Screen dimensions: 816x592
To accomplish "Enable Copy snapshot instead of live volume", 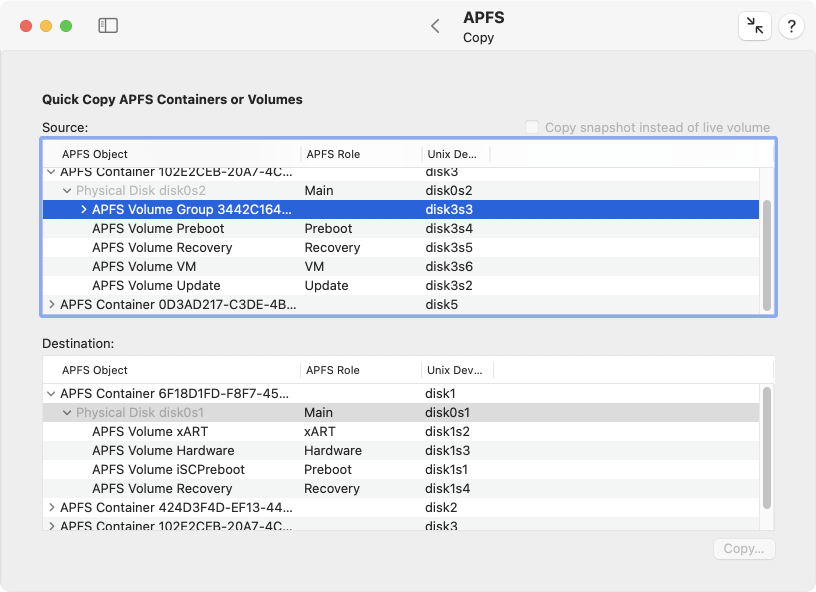I will click(531, 127).
